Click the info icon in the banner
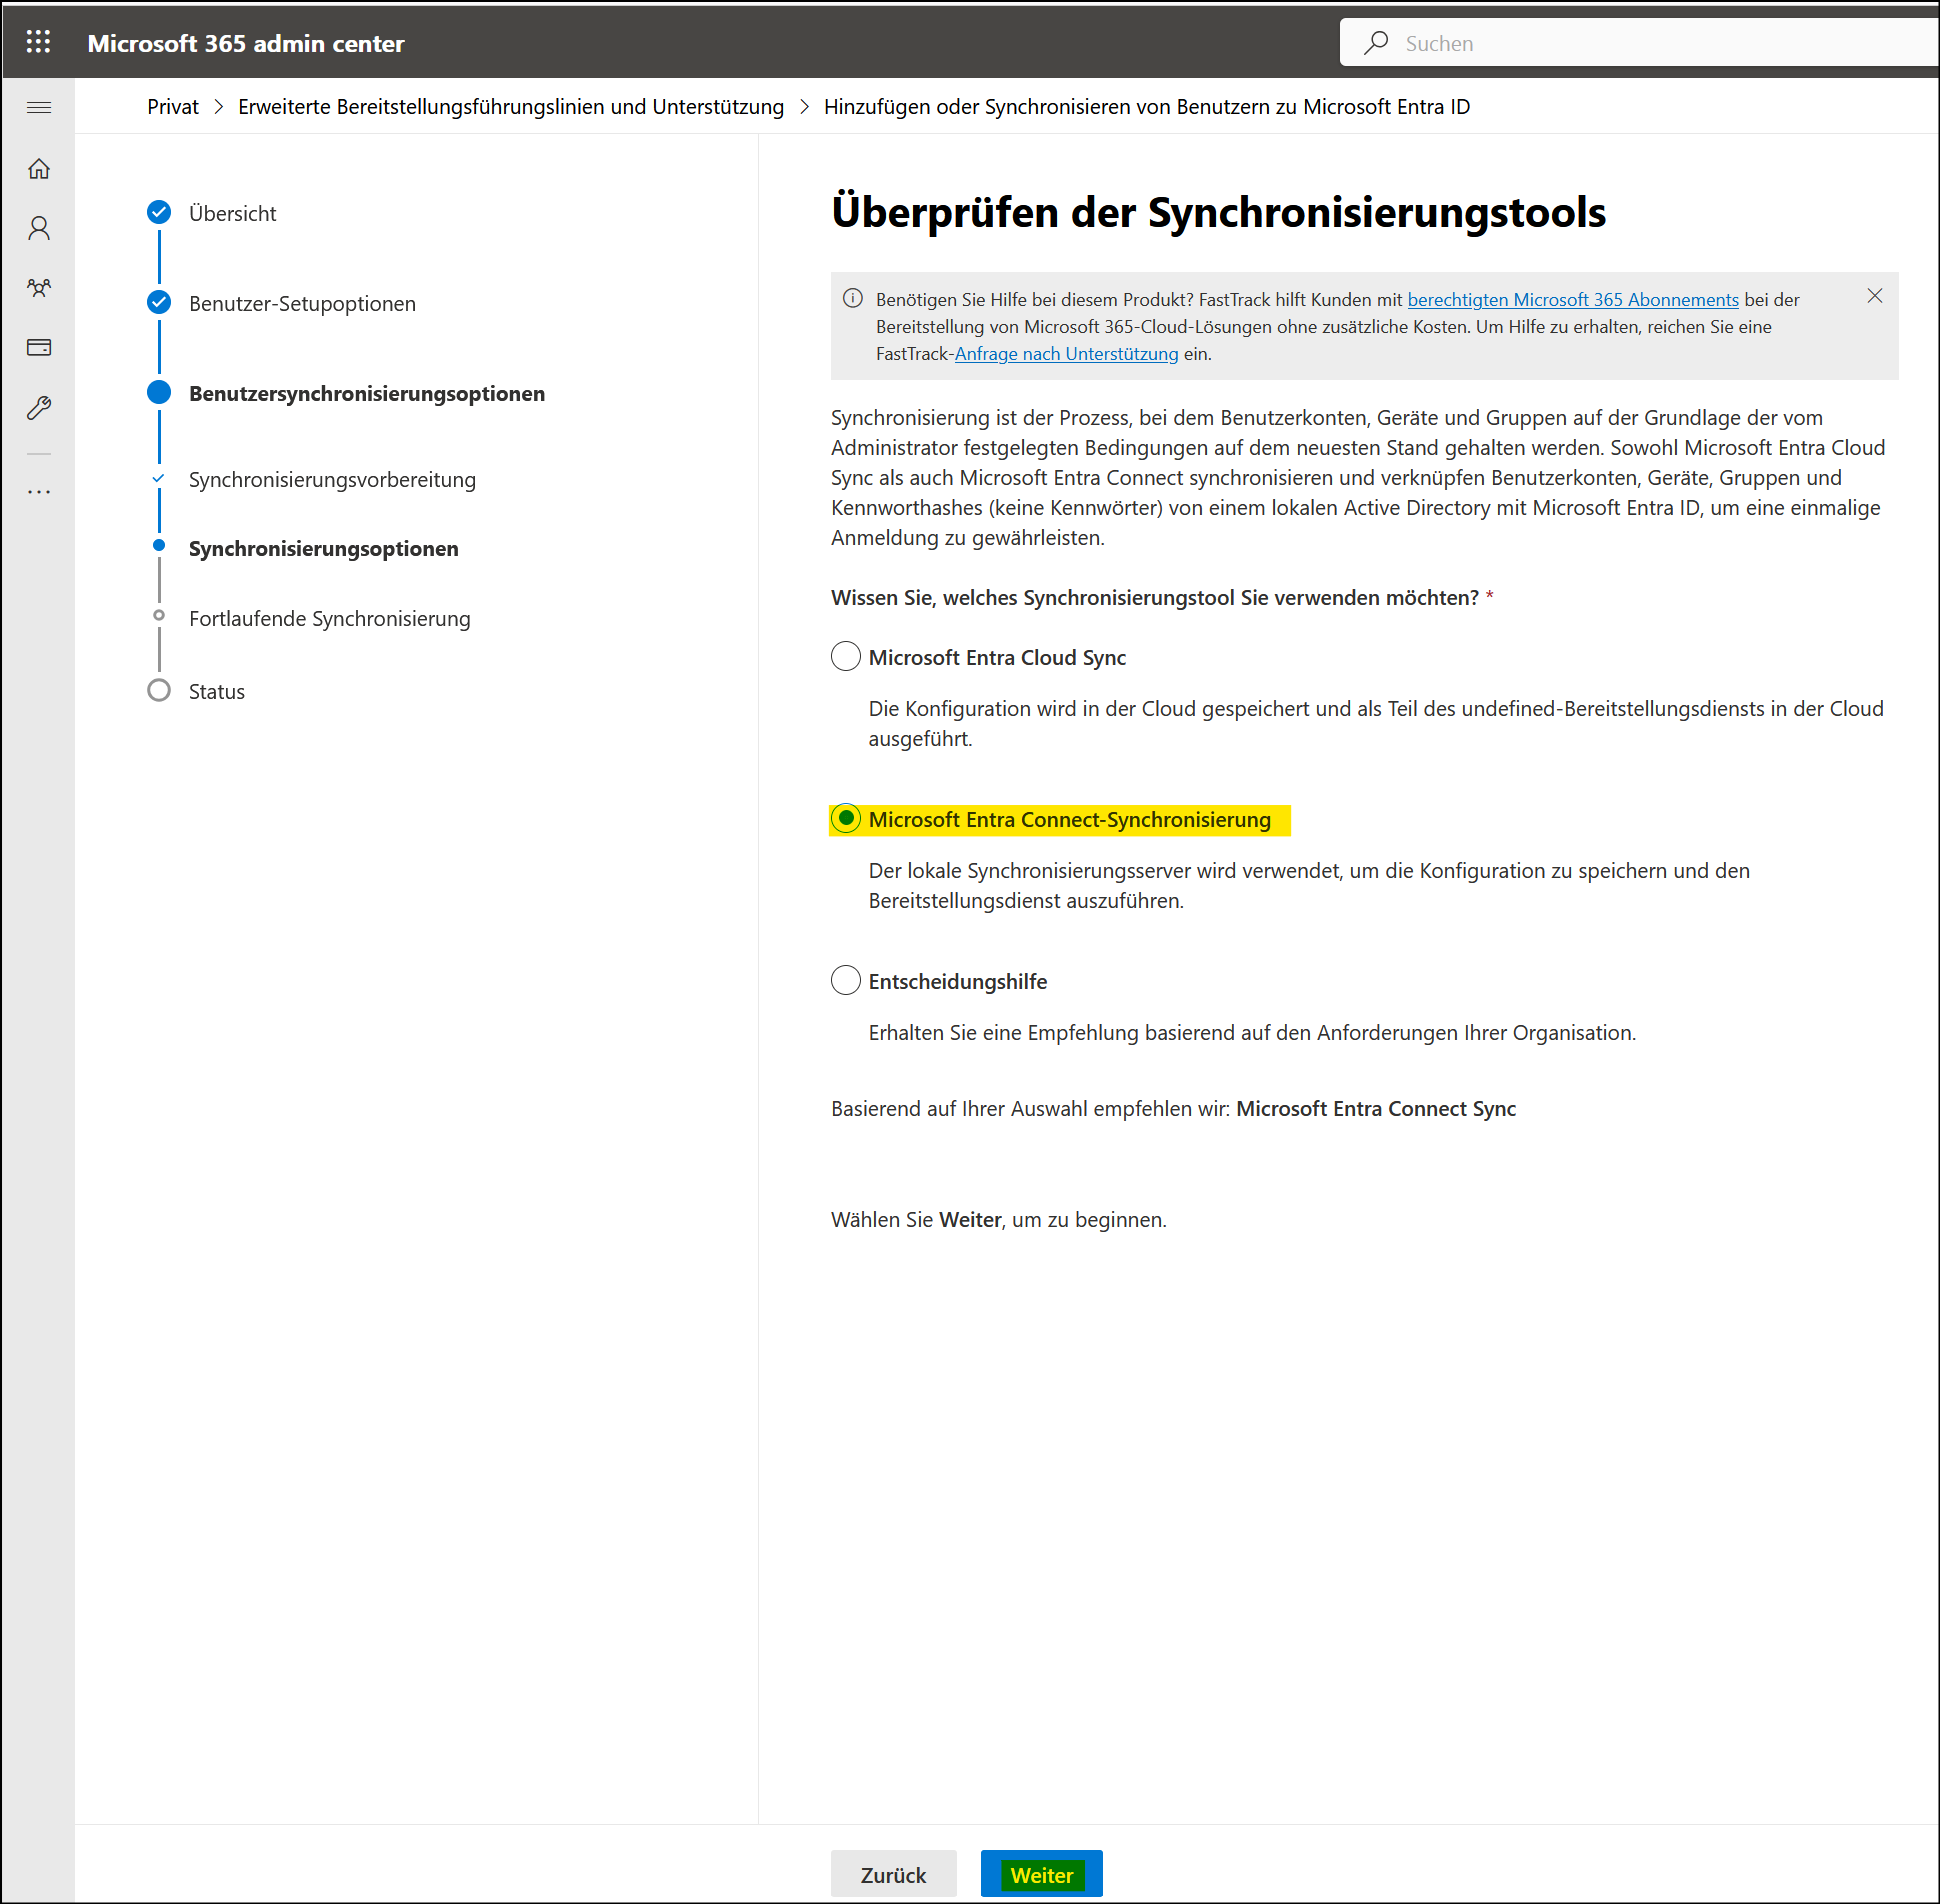This screenshot has width=1940, height=1904. pos(853,298)
